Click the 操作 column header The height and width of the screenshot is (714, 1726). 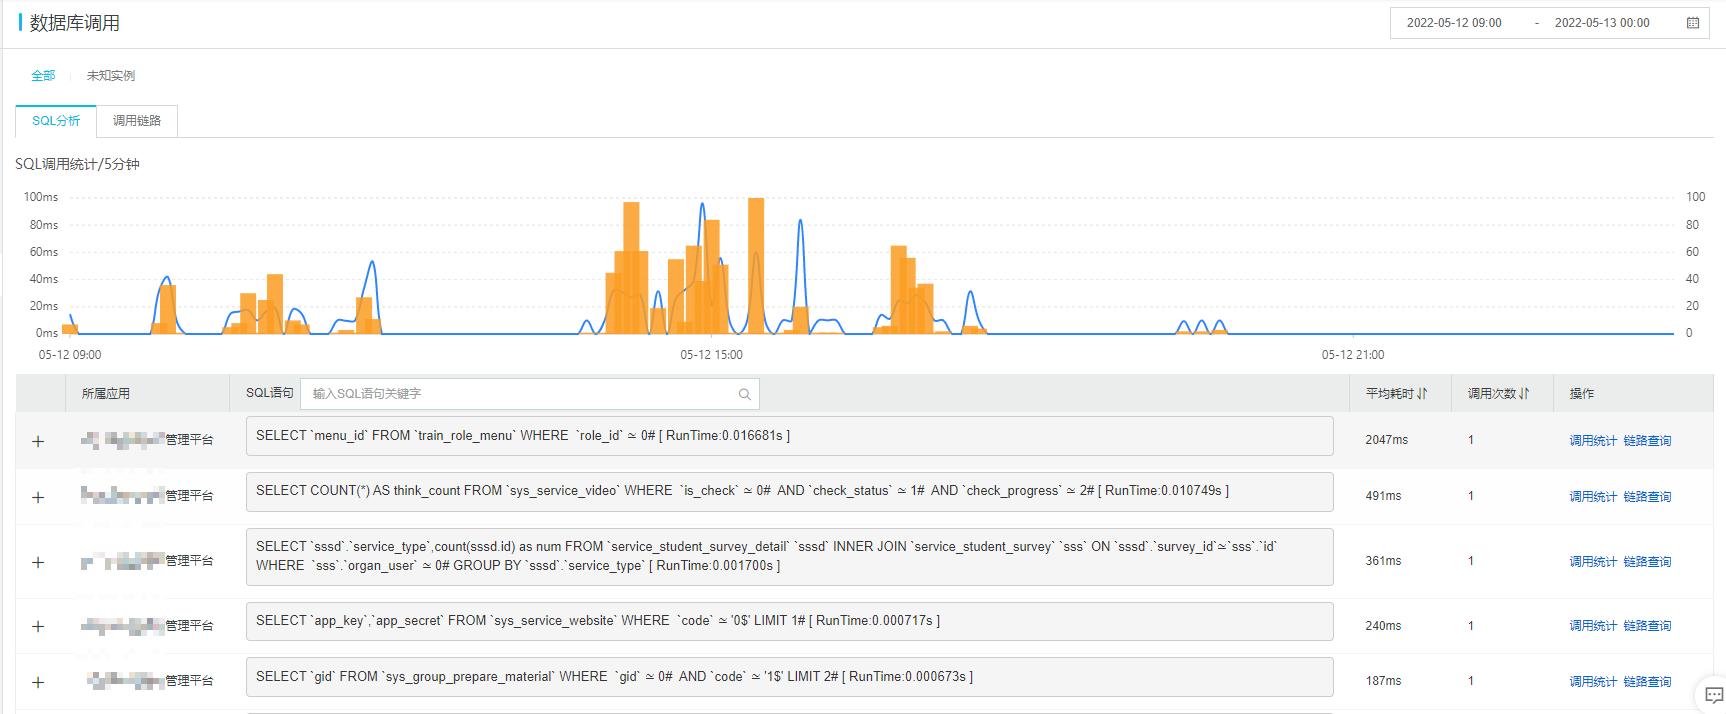click(1582, 394)
